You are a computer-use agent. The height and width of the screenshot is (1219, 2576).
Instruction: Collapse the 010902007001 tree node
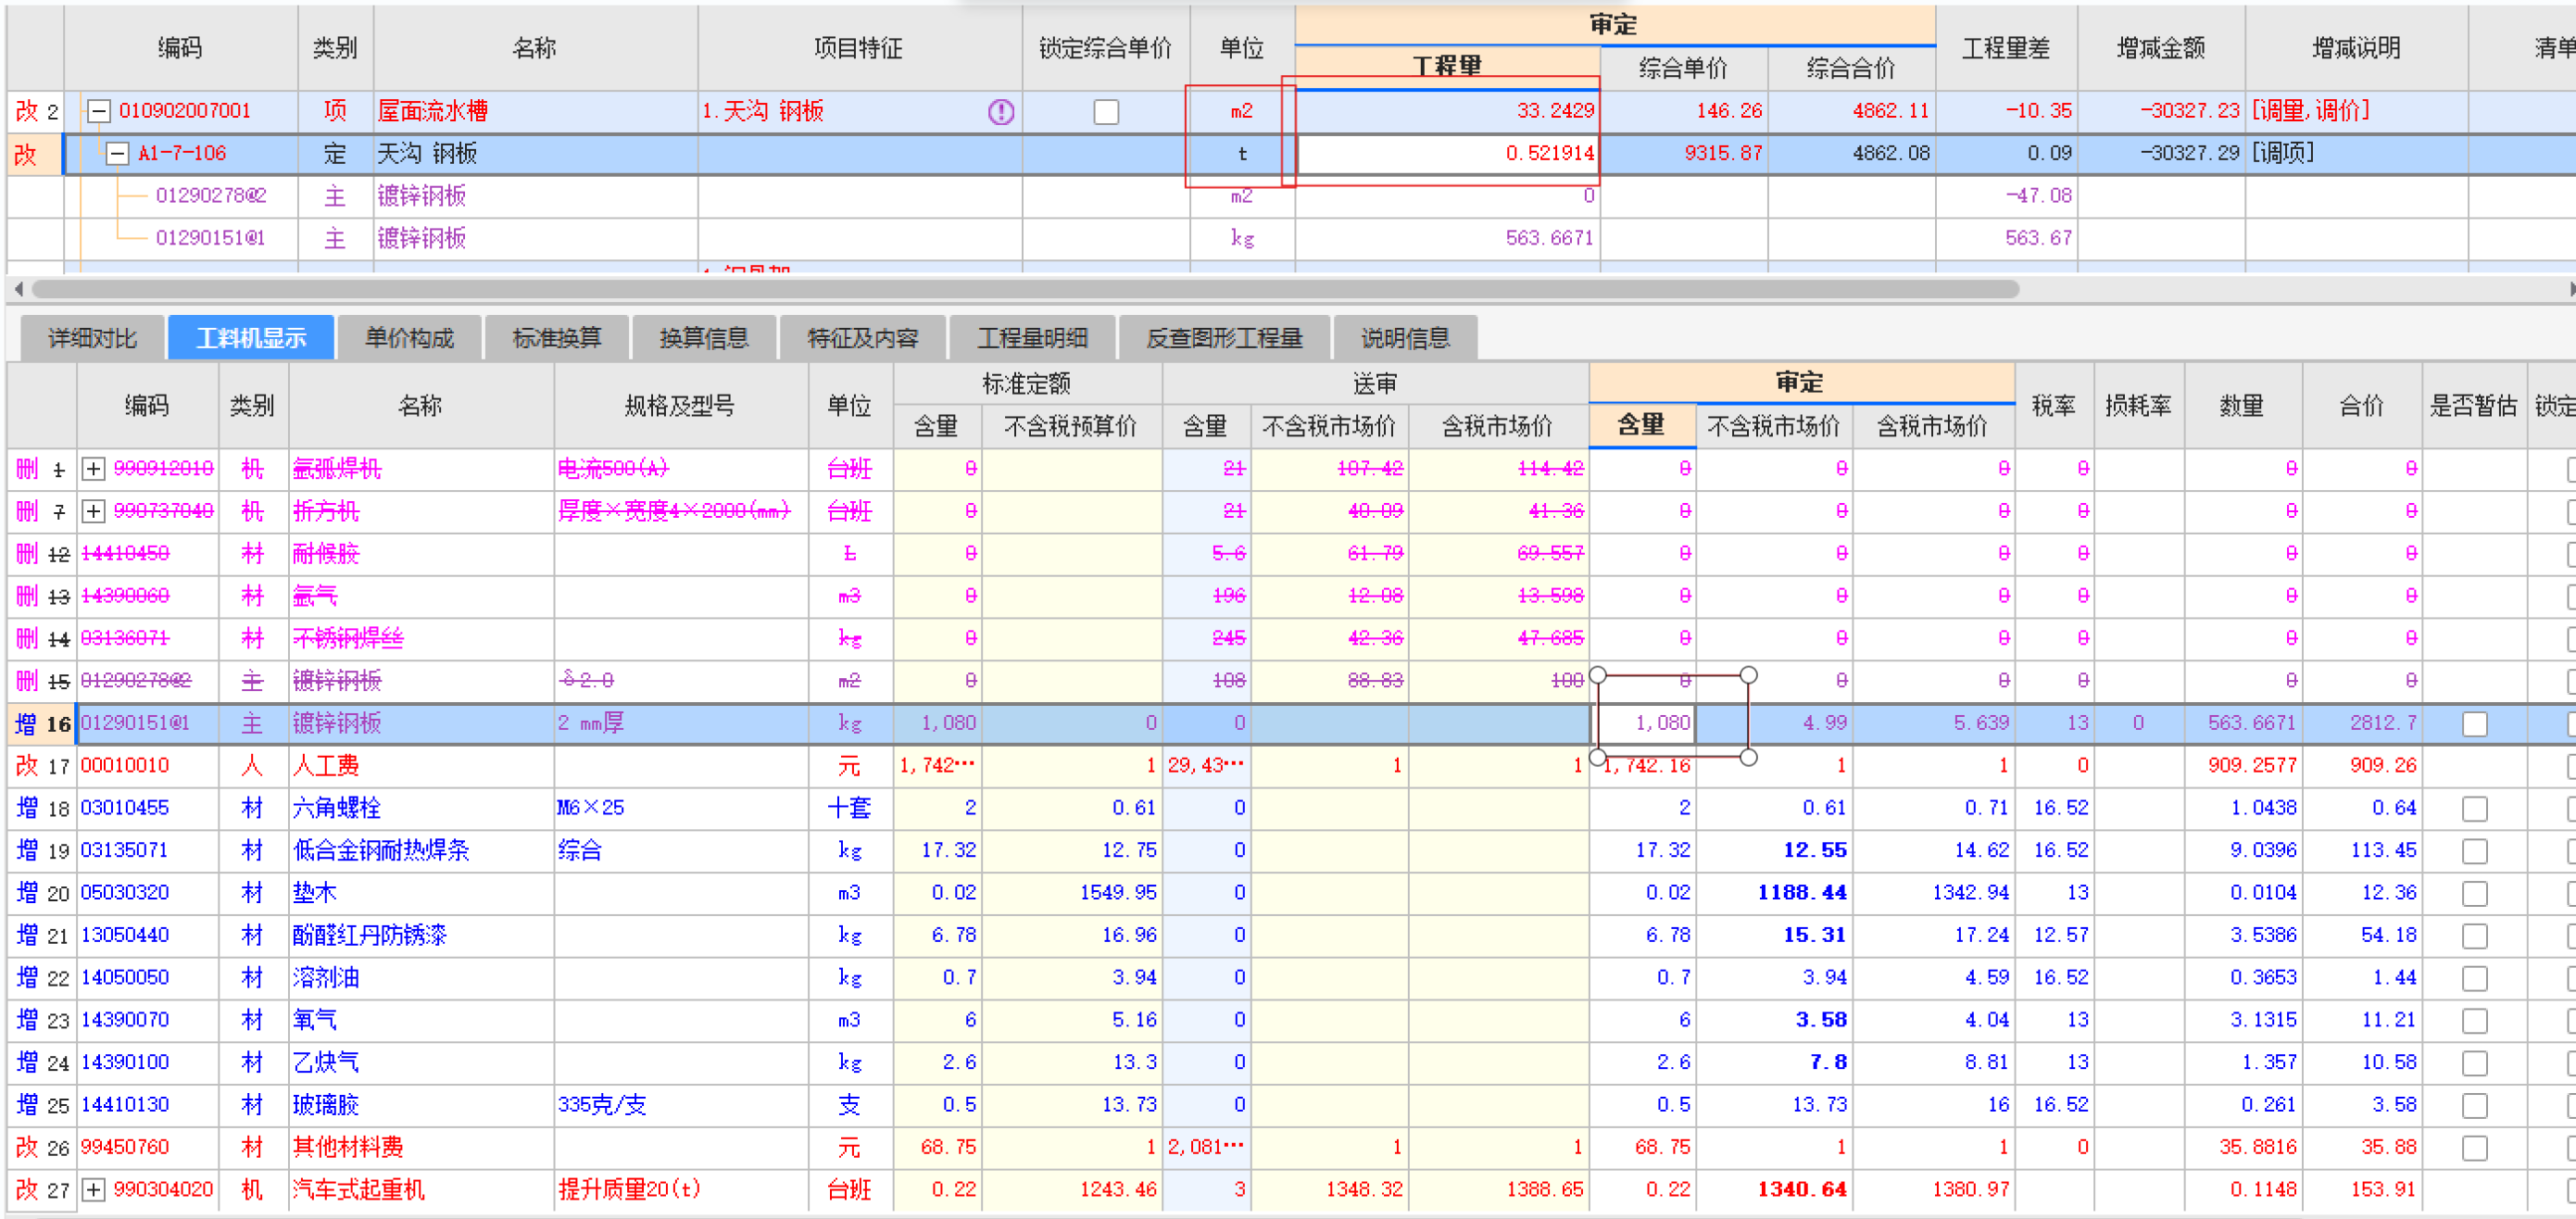[98, 111]
